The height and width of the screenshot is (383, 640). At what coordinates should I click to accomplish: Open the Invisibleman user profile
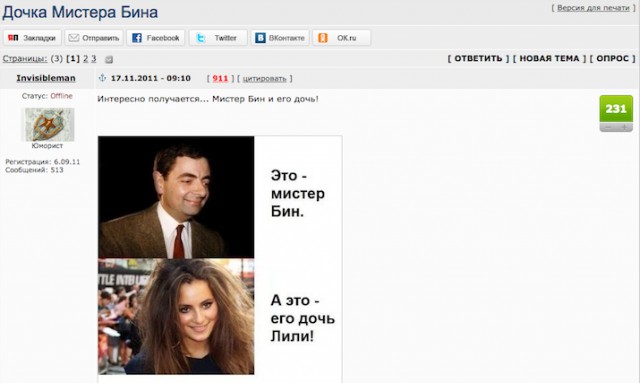click(x=46, y=78)
